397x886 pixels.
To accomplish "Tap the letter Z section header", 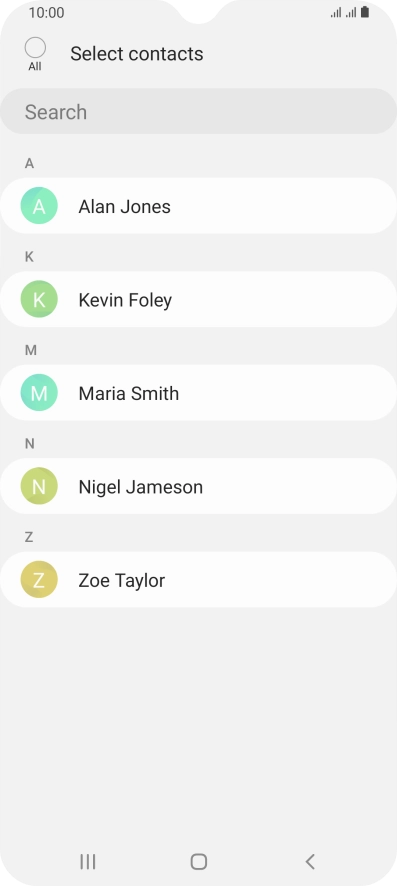I will tap(29, 537).
